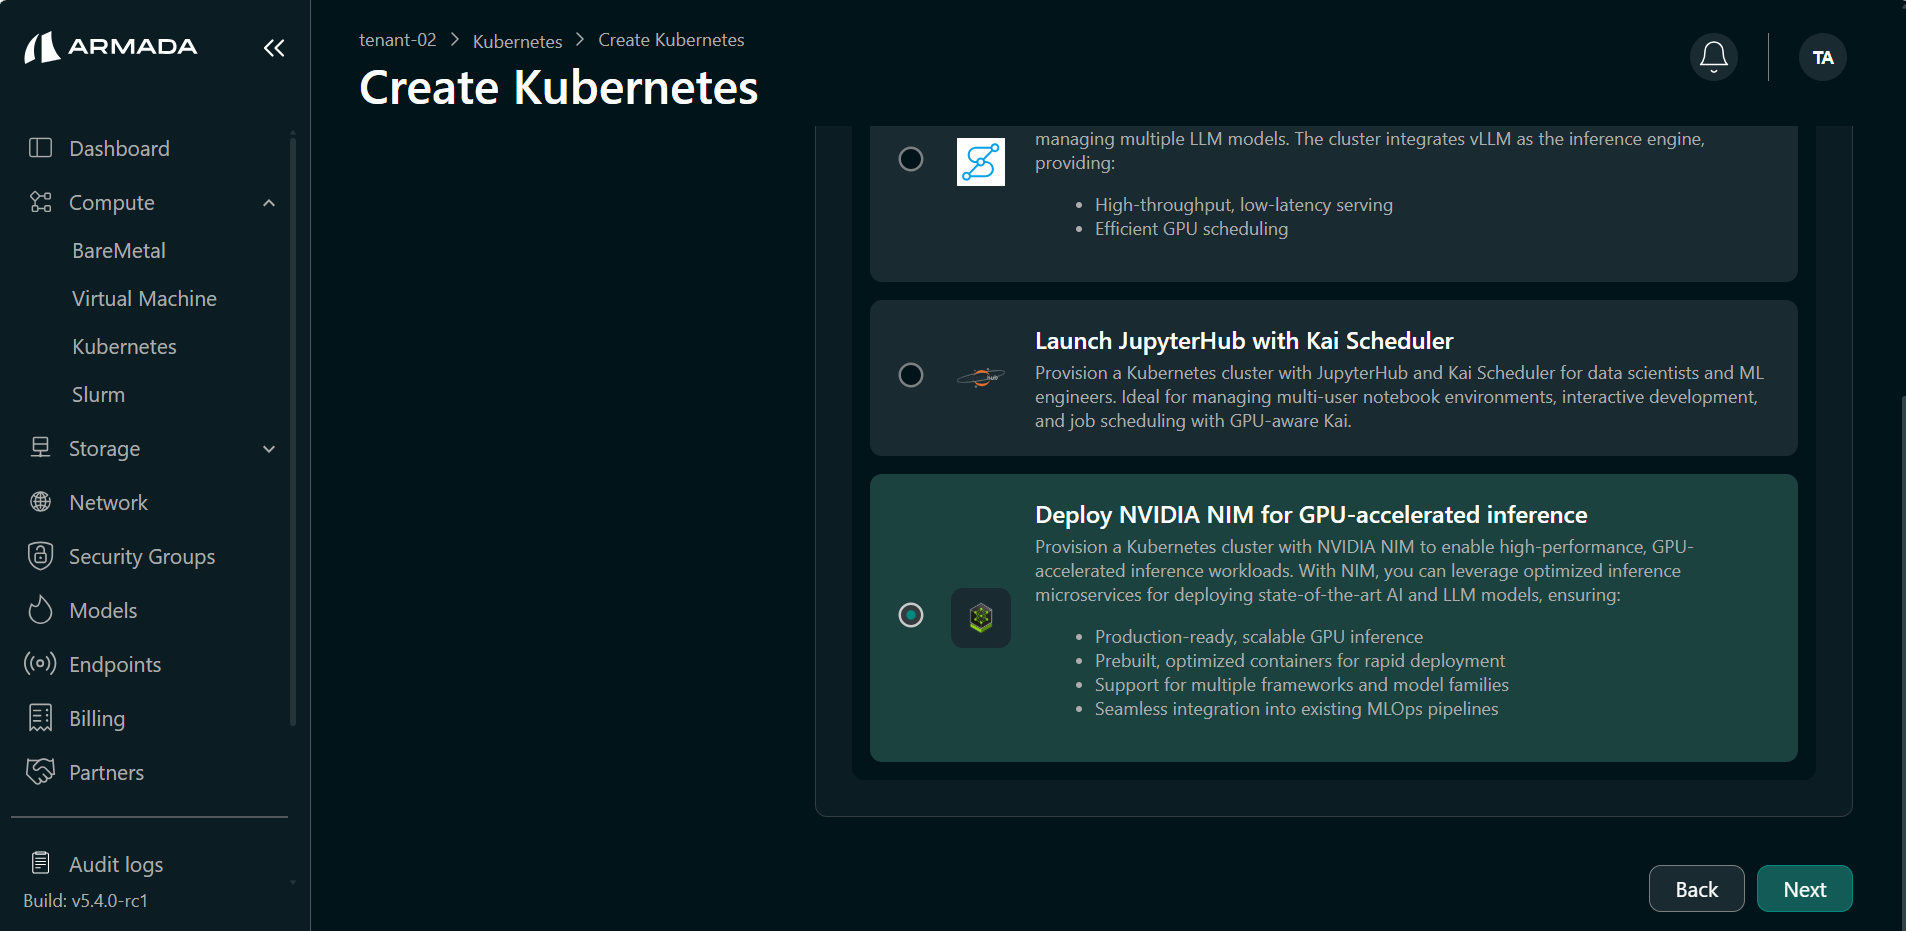Screen dimensions: 1906x931
Task: Click the Create Kubernetes breadcrumb
Action: click(x=671, y=40)
